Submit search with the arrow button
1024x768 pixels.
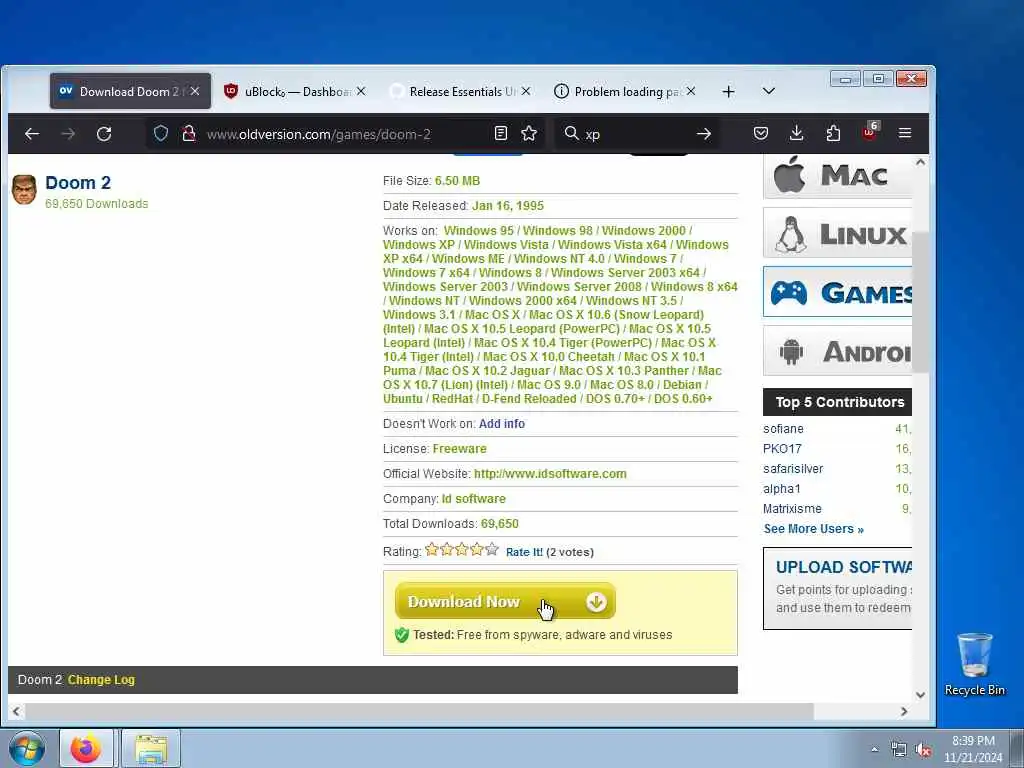[703, 134]
